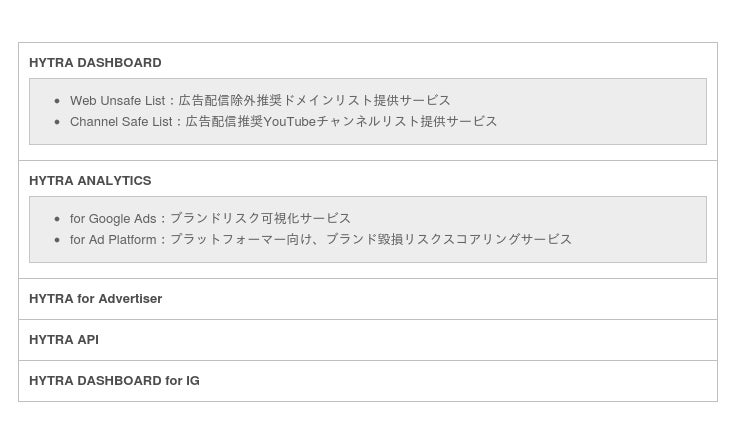This screenshot has height=442, width=740.
Task: Expand the HYTRA for Advertiser section
Action: click(95, 298)
